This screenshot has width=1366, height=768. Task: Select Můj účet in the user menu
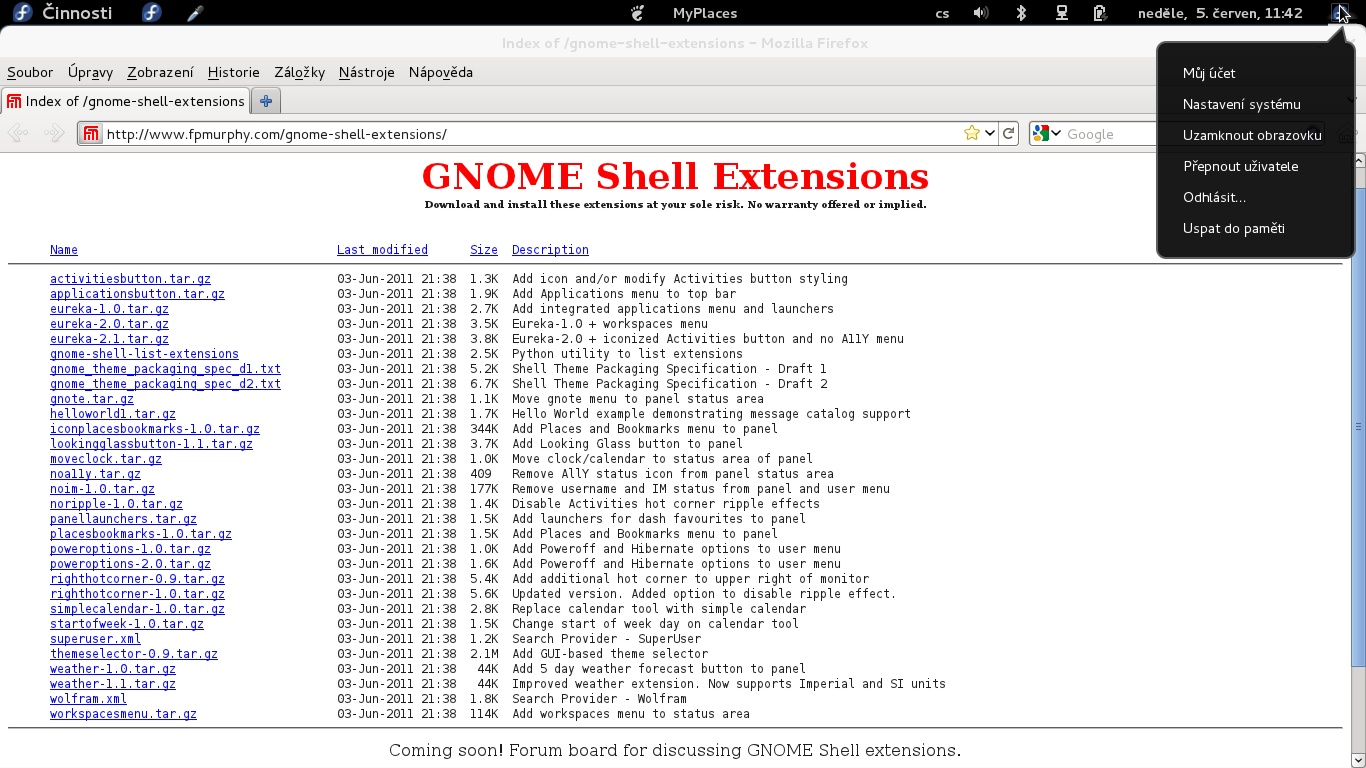1209,73
